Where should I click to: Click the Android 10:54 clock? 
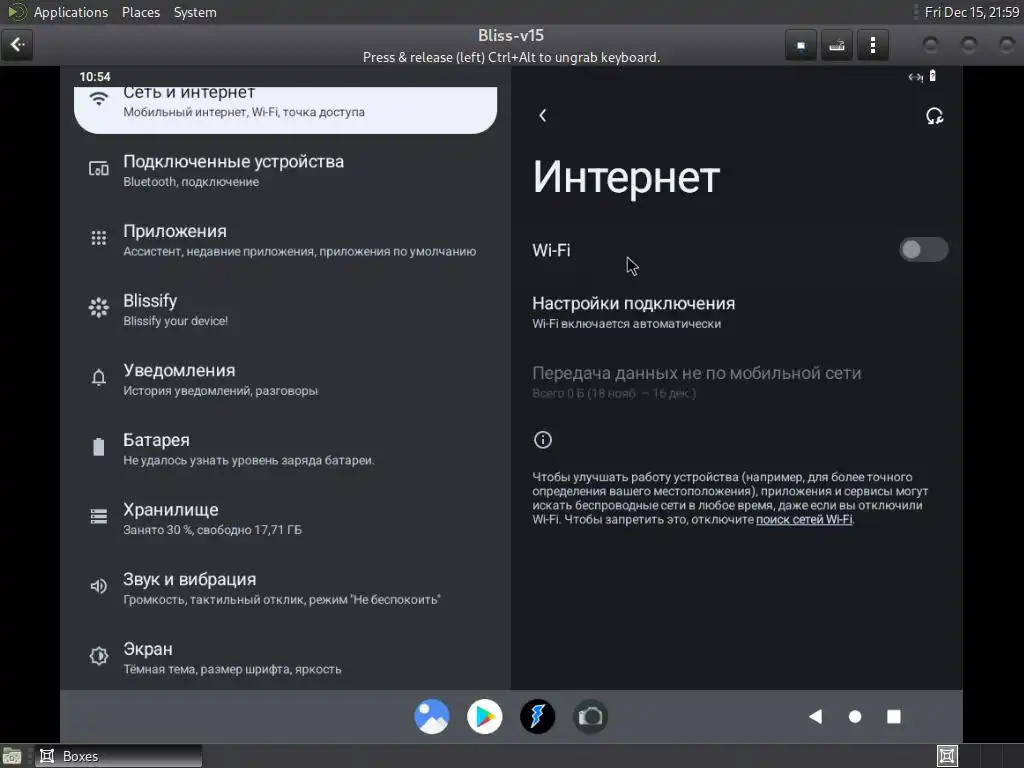pos(95,76)
